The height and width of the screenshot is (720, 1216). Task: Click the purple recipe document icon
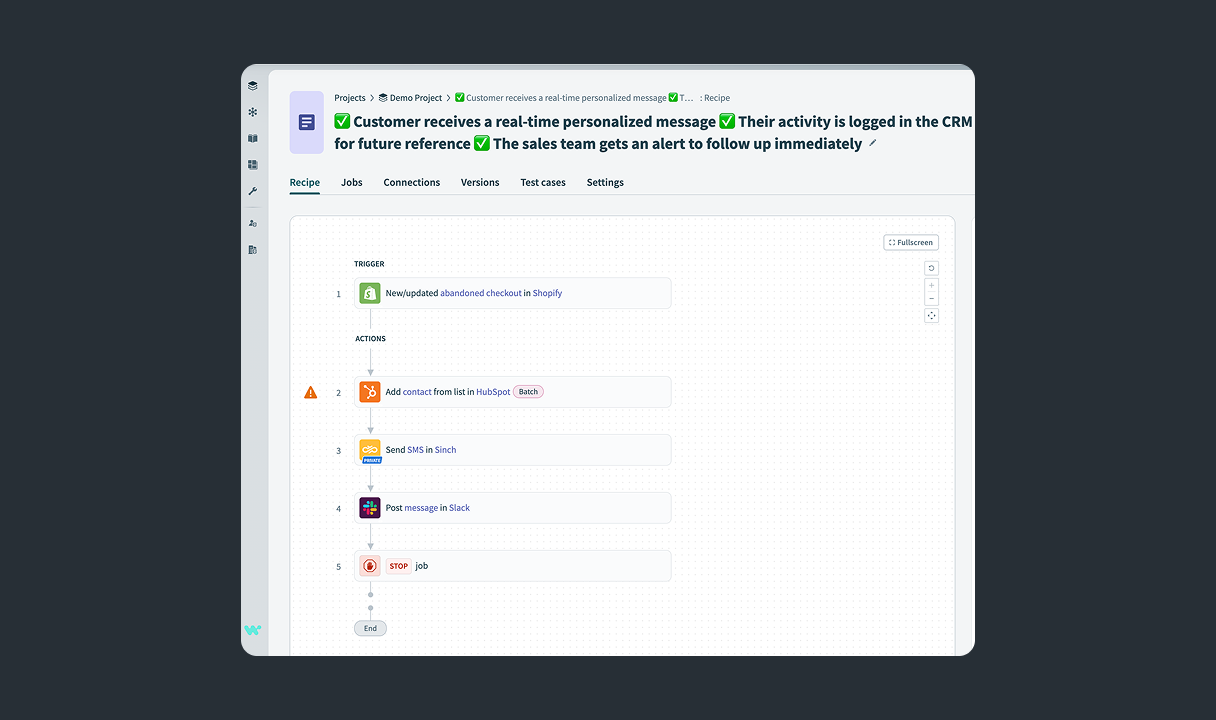coord(307,122)
